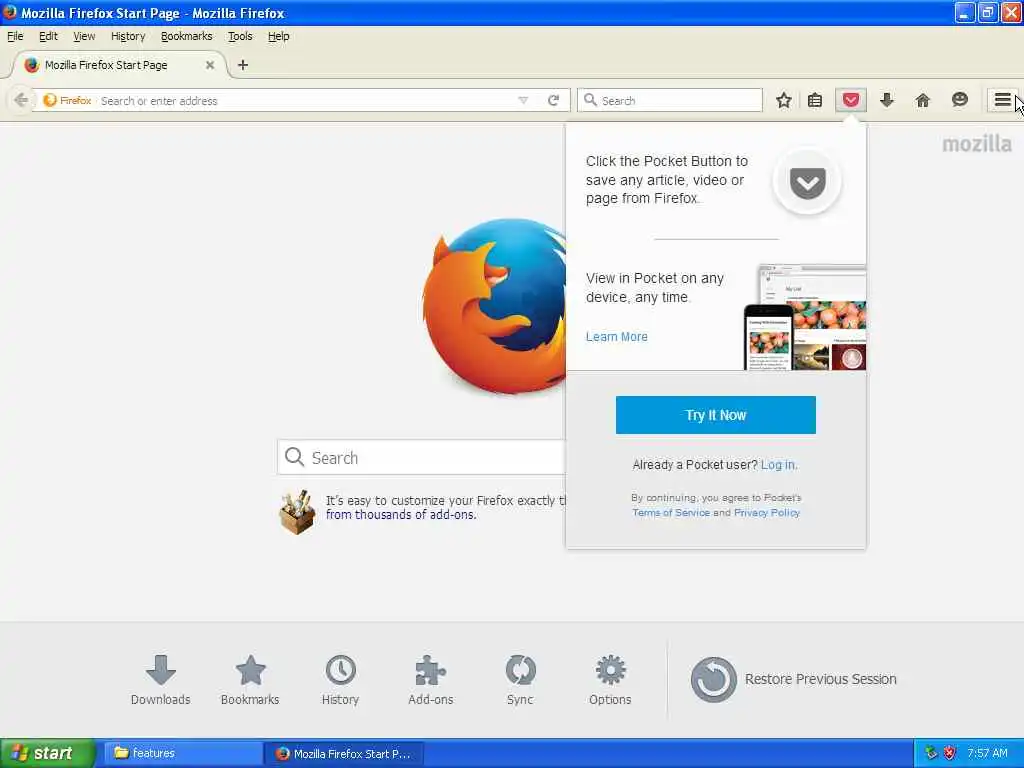Open the Bookmarks menu

187,36
